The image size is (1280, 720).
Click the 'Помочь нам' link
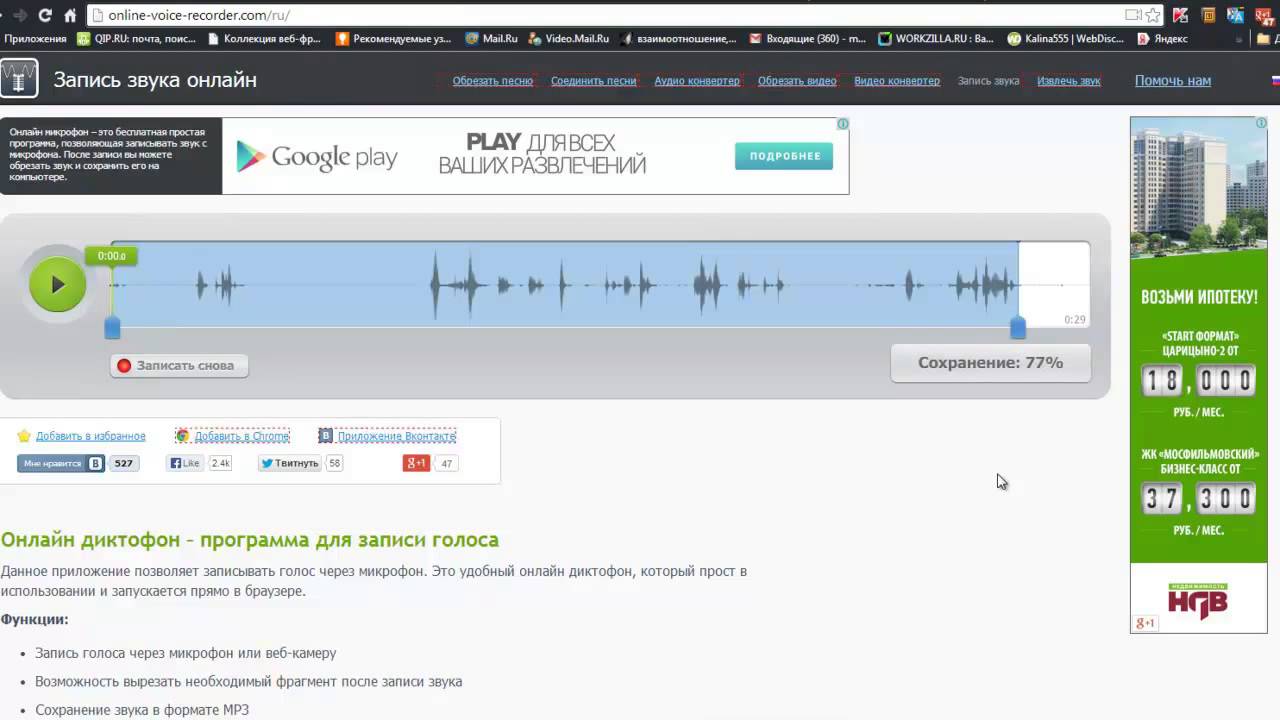click(1172, 81)
